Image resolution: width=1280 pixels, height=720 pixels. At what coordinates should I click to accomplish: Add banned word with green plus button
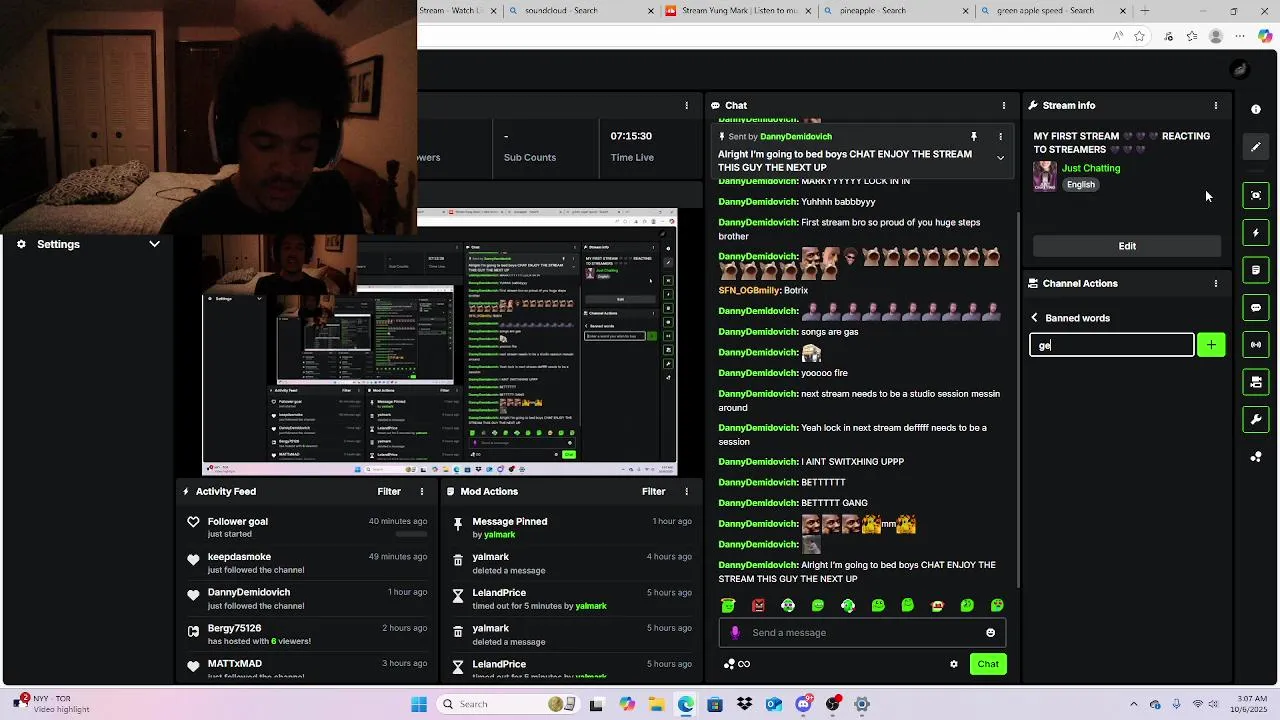1211,345
